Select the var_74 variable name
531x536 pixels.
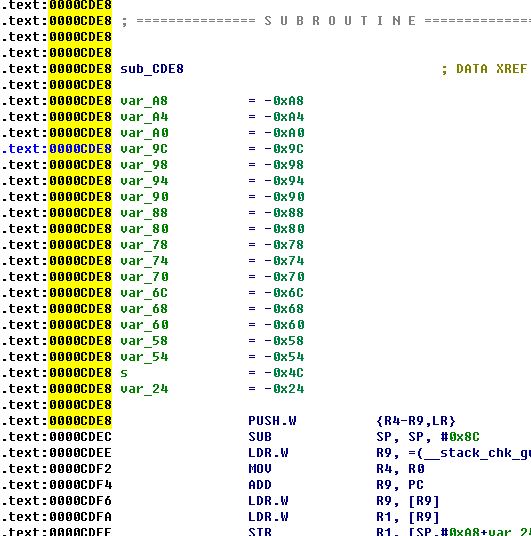click(x=144, y=261)
